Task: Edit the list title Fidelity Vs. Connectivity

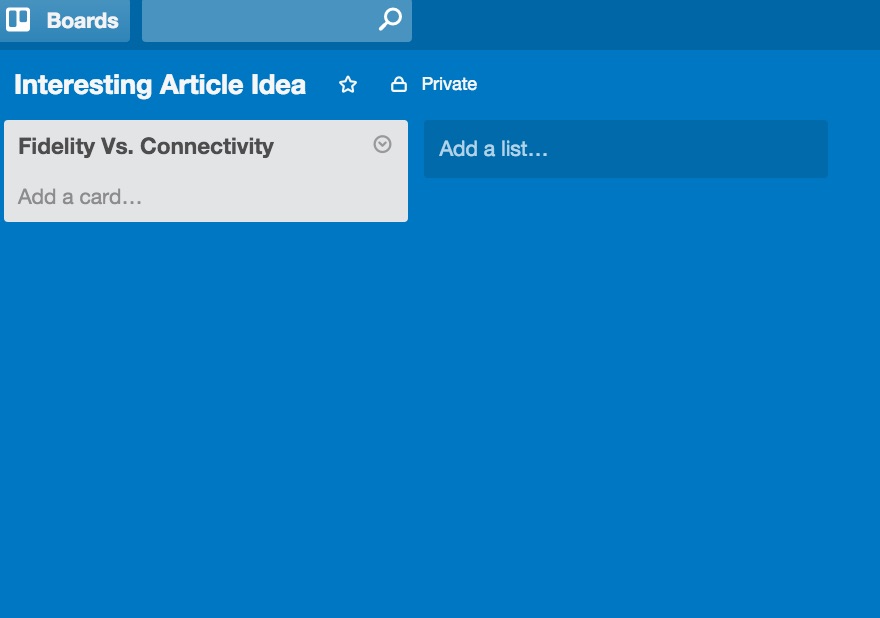Action: pos(146,147)
